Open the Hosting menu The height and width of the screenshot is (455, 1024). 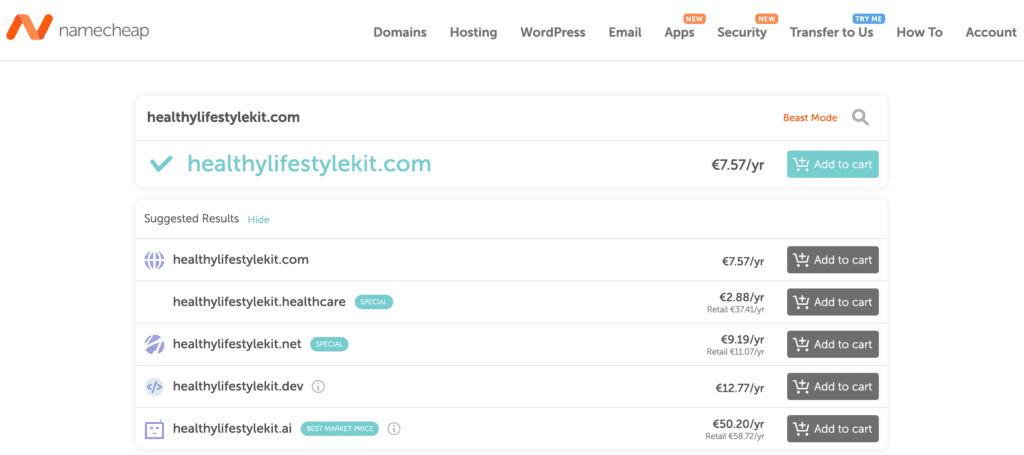tap(473, 32)
